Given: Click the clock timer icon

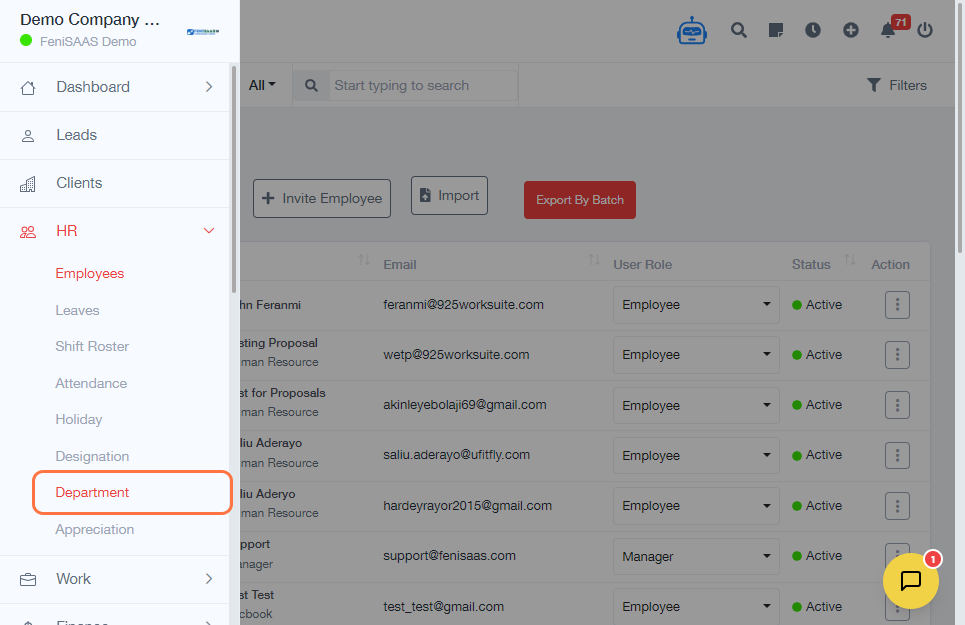Looking at the screenshot, I should 813,30.
